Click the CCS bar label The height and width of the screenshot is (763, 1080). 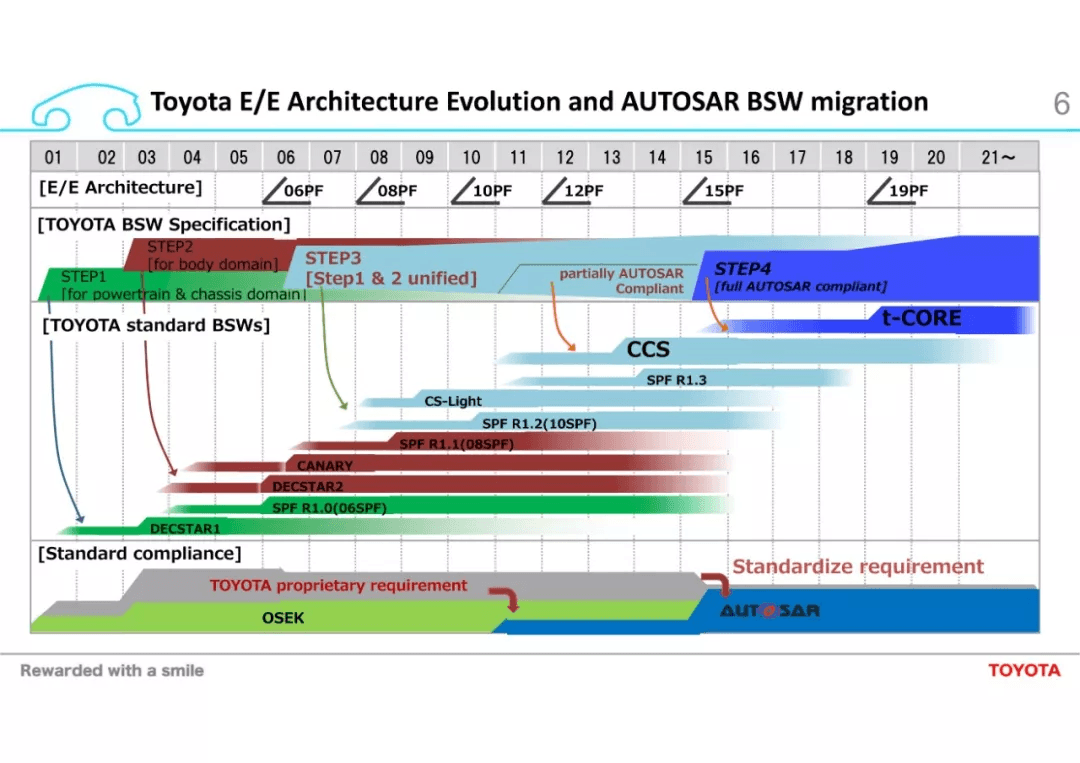click(648, 349)
